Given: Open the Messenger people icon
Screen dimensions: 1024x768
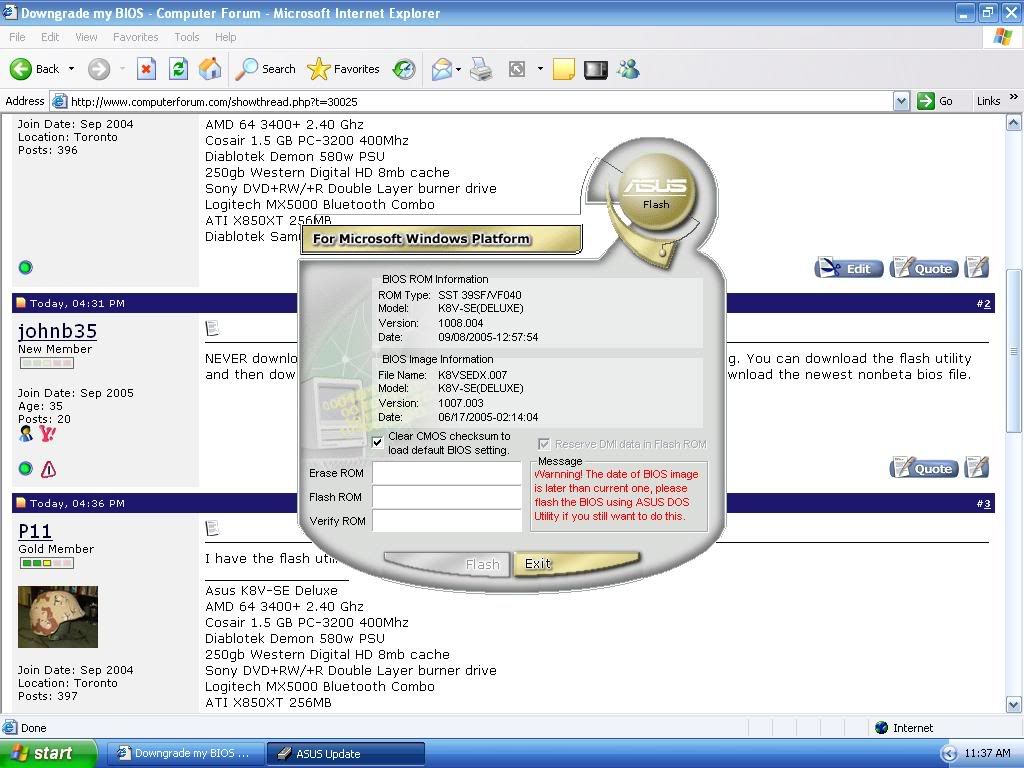Looking at the screenshot, I should 628,69.
